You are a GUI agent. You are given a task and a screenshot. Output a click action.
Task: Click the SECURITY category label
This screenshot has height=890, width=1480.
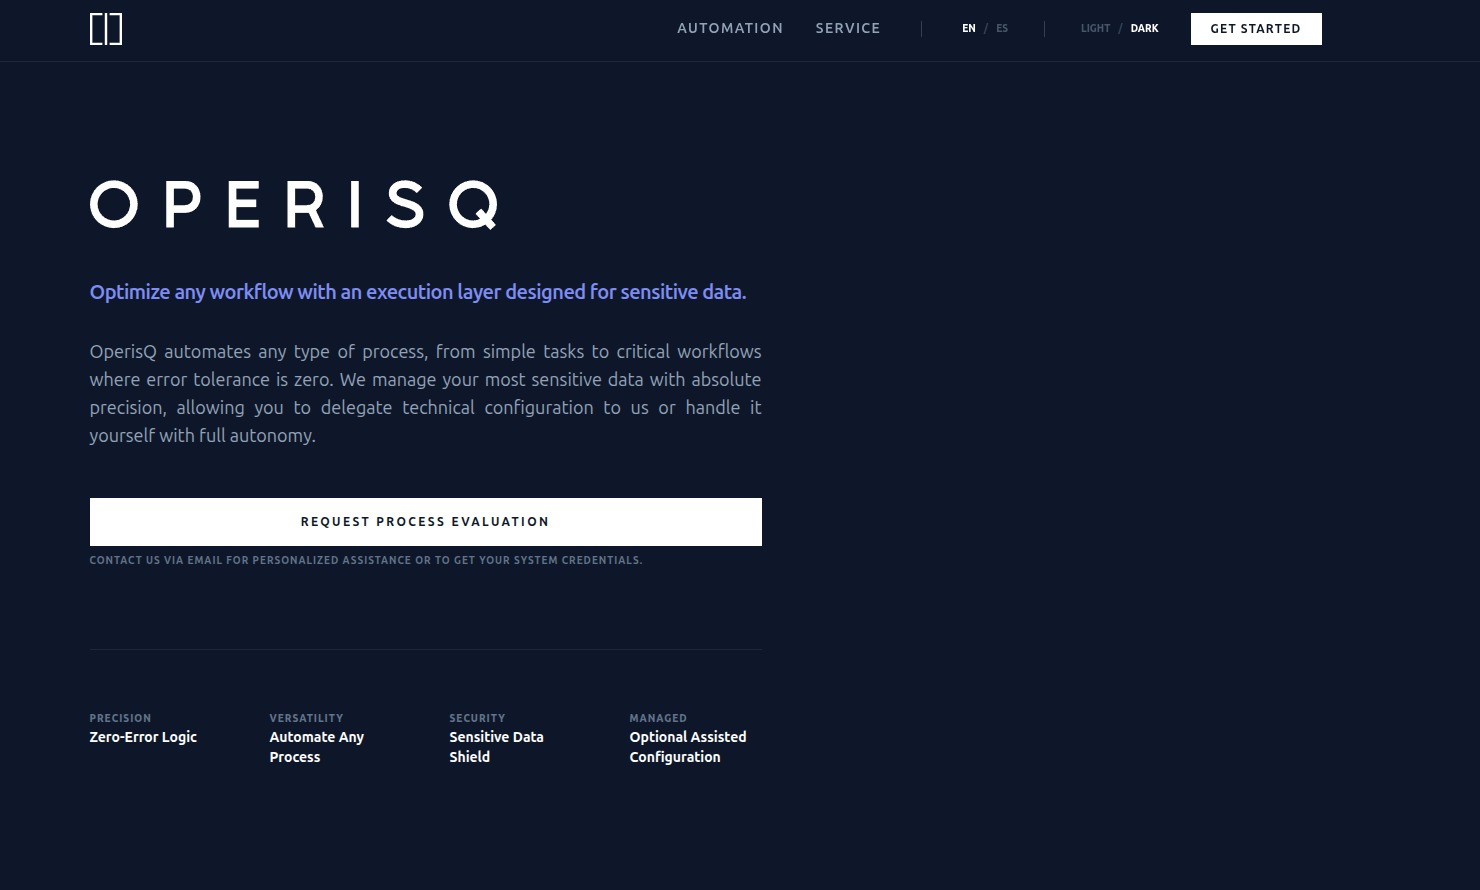(477, 718)
